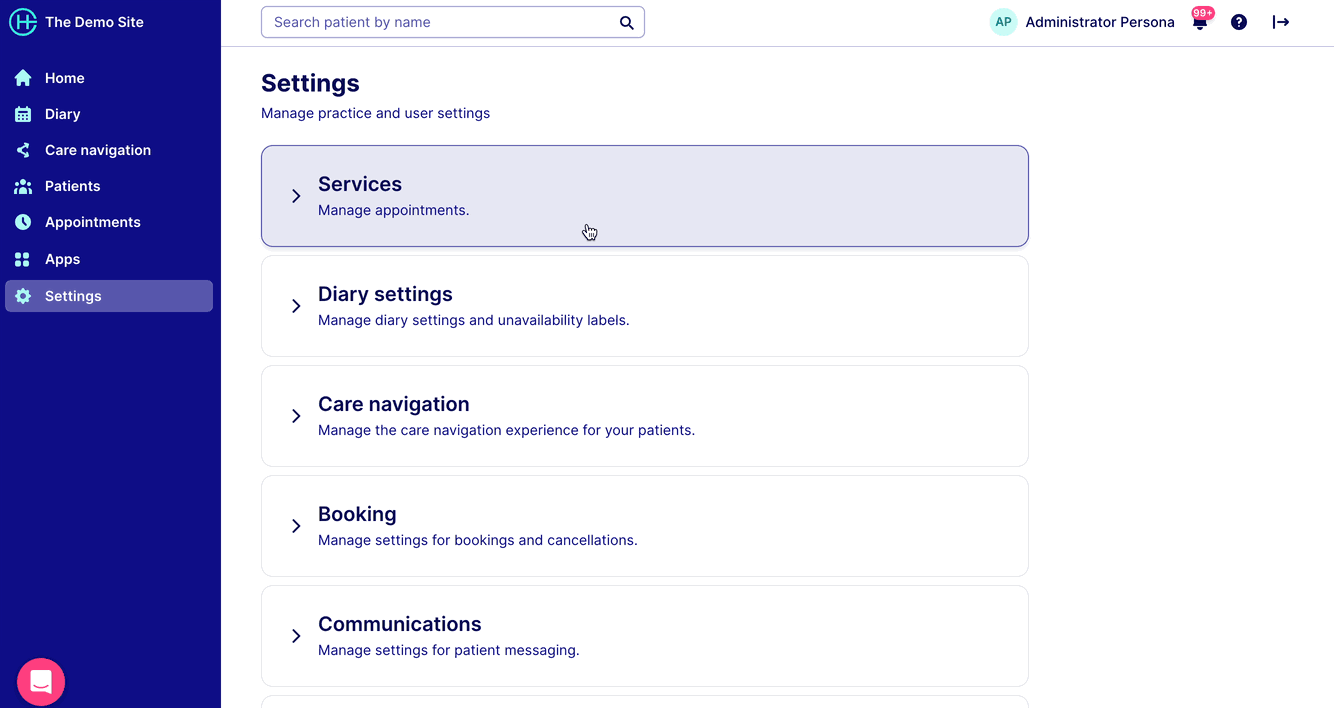This screenshot has height=708, width=1334.
Task: Focus the Search patient by name field
Action: [x=438, y=22]
